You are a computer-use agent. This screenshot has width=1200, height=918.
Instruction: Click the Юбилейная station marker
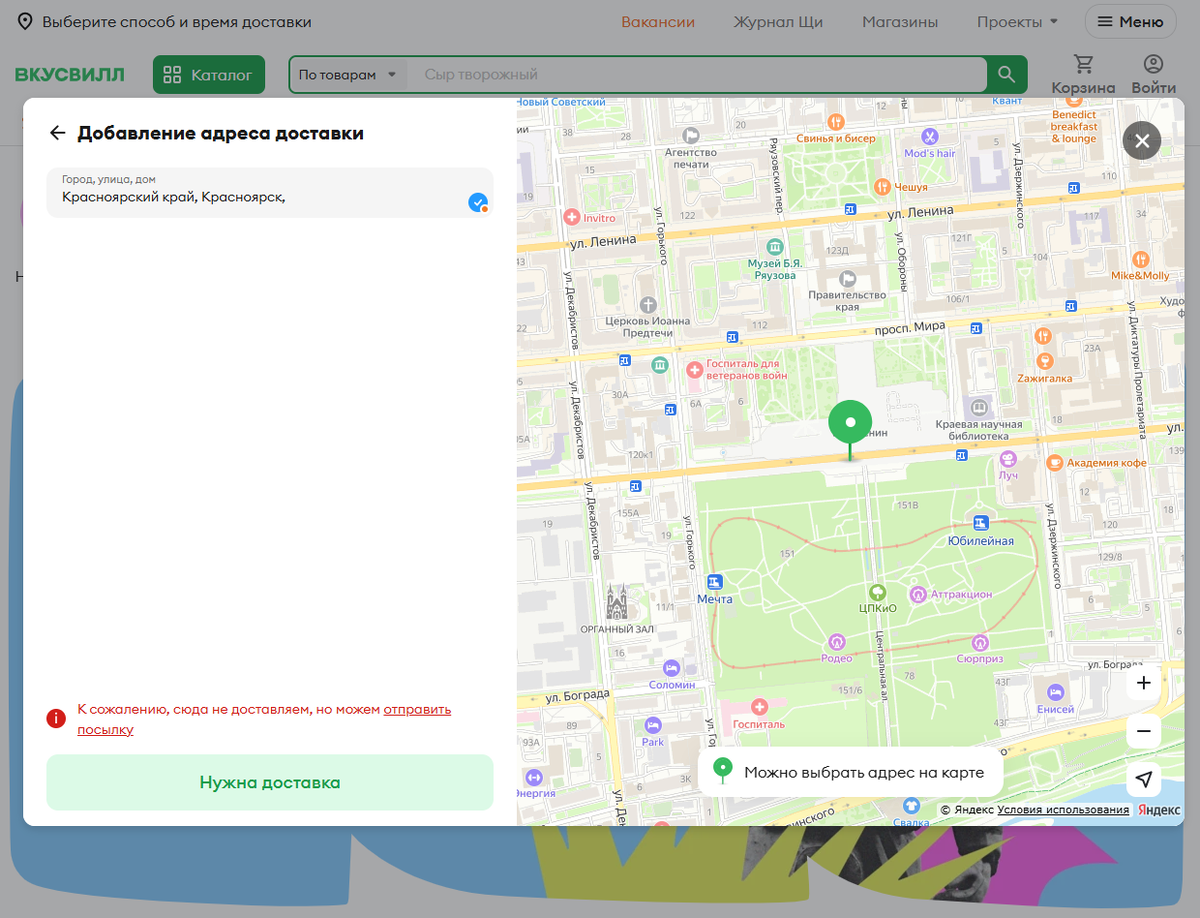(x=981, y=523)
